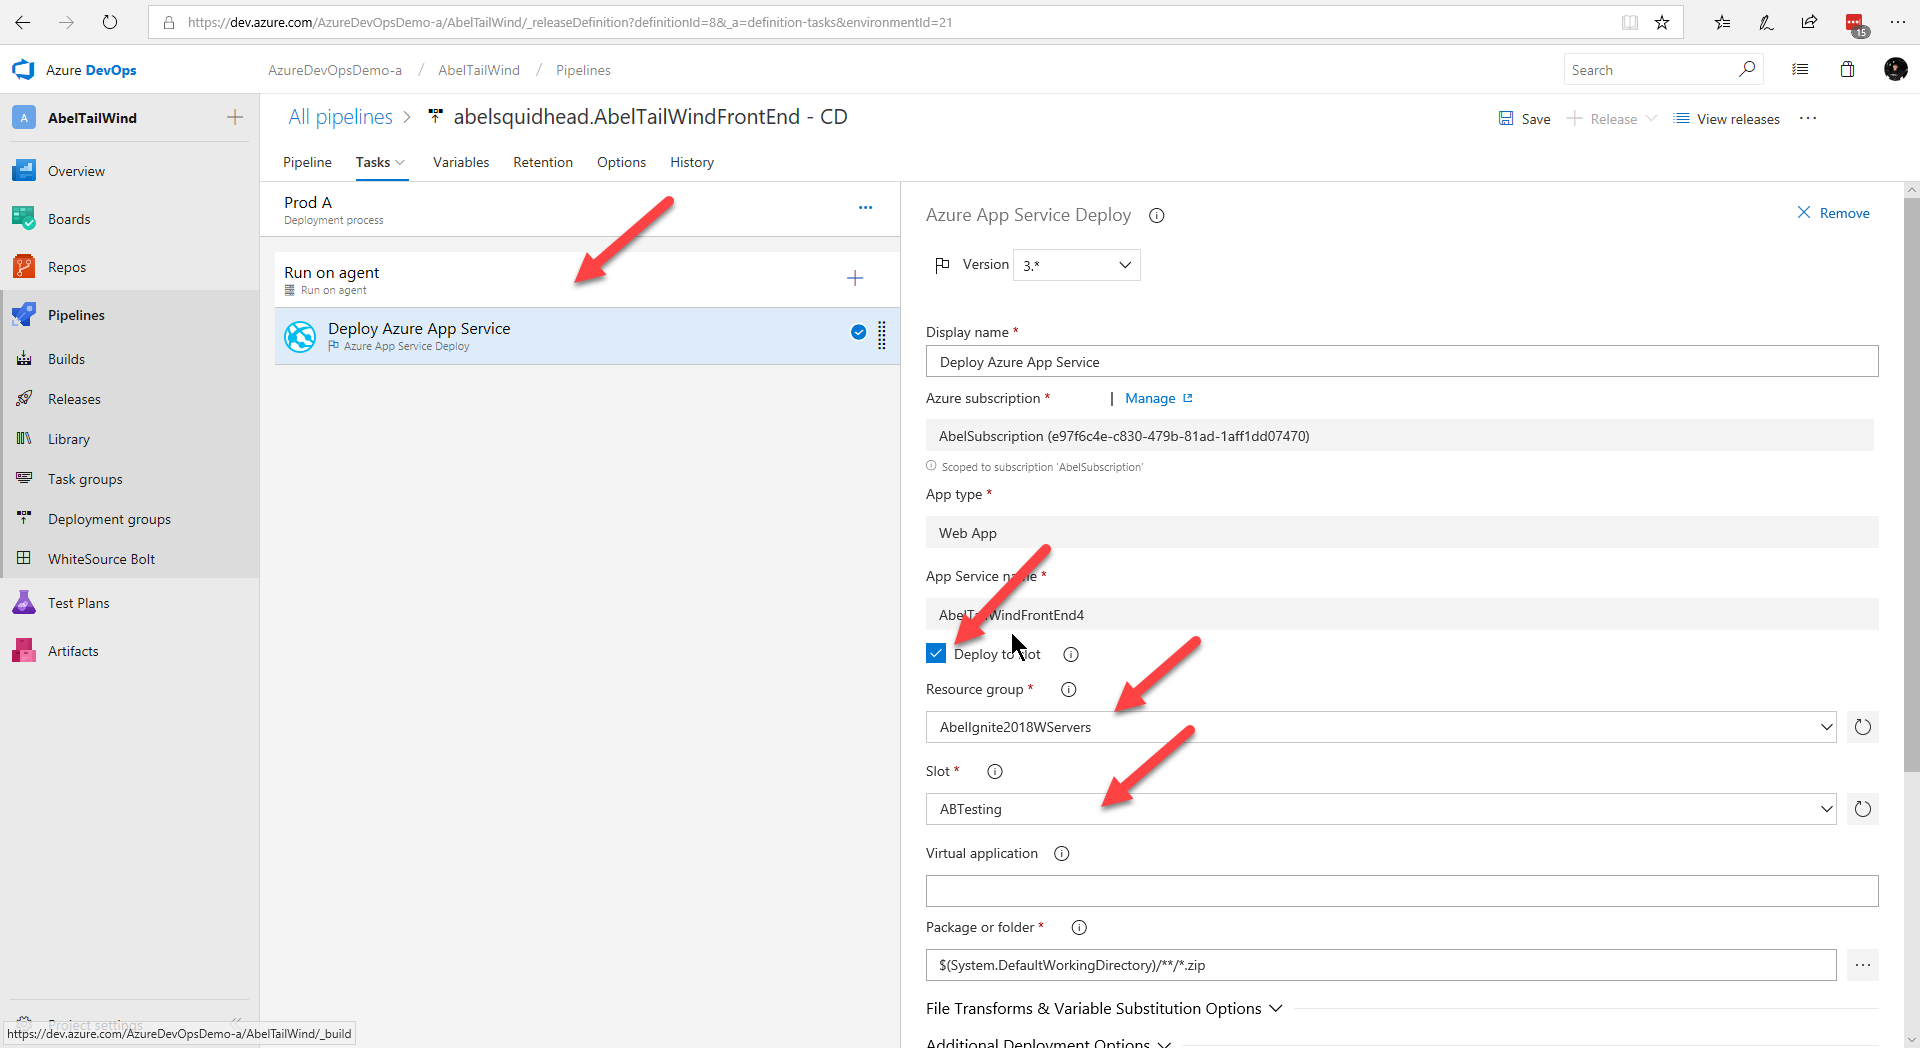
Task: Browse for package or folder path
Action: 1862,965
